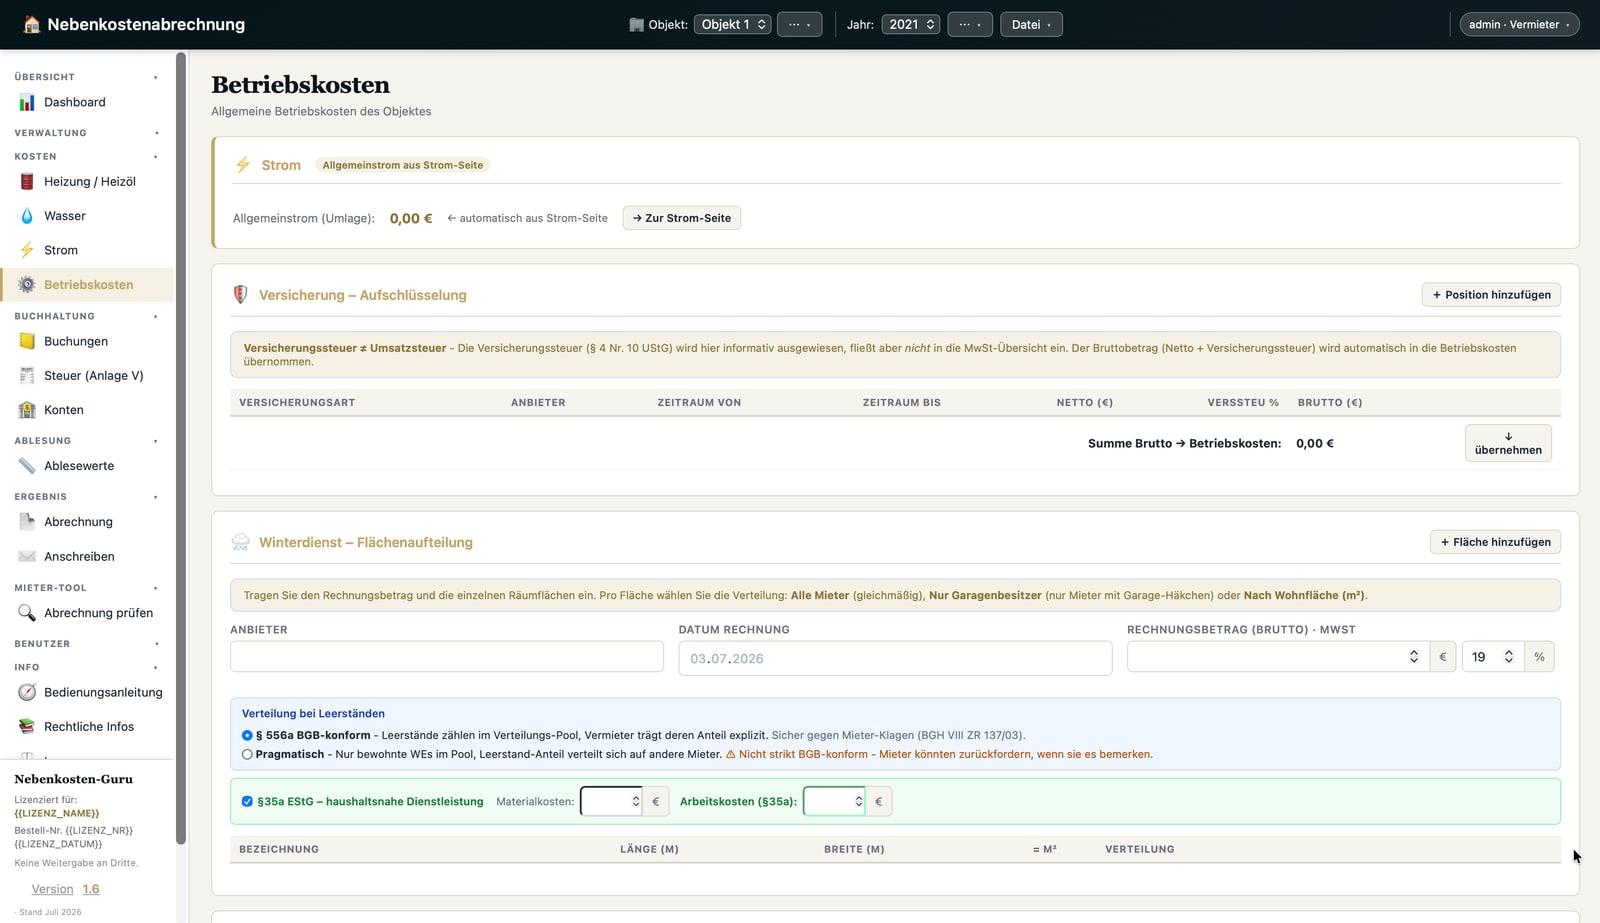
Task: Collapse the Buchhaltung sidebar section
Action: click(x=86, y=316)
